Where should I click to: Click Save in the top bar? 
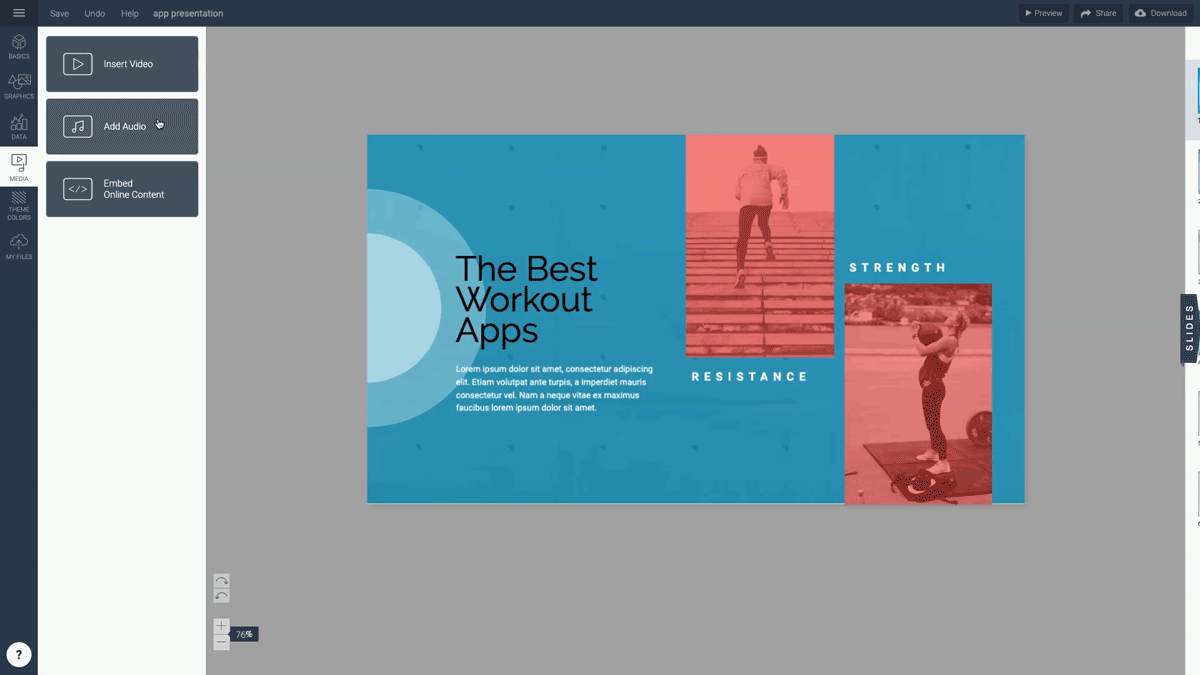pos(59,13)
